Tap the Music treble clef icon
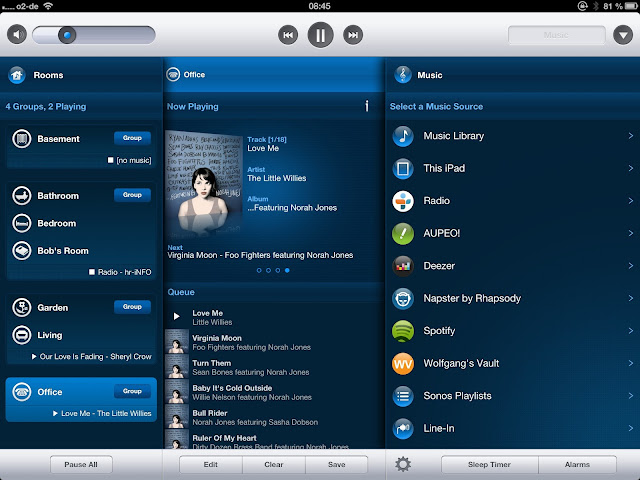The height and width of the screenshot is (480, 640). point(403,75)
